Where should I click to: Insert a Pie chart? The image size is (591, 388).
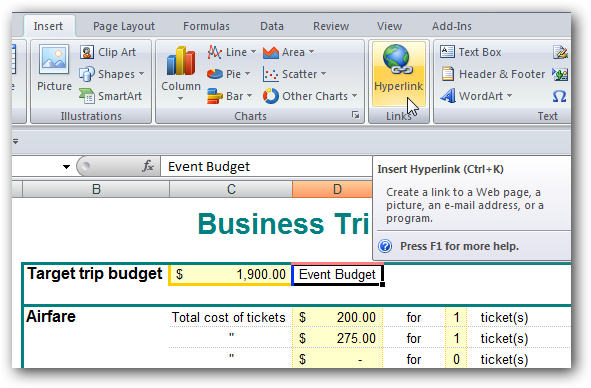(x=228, y=74)
